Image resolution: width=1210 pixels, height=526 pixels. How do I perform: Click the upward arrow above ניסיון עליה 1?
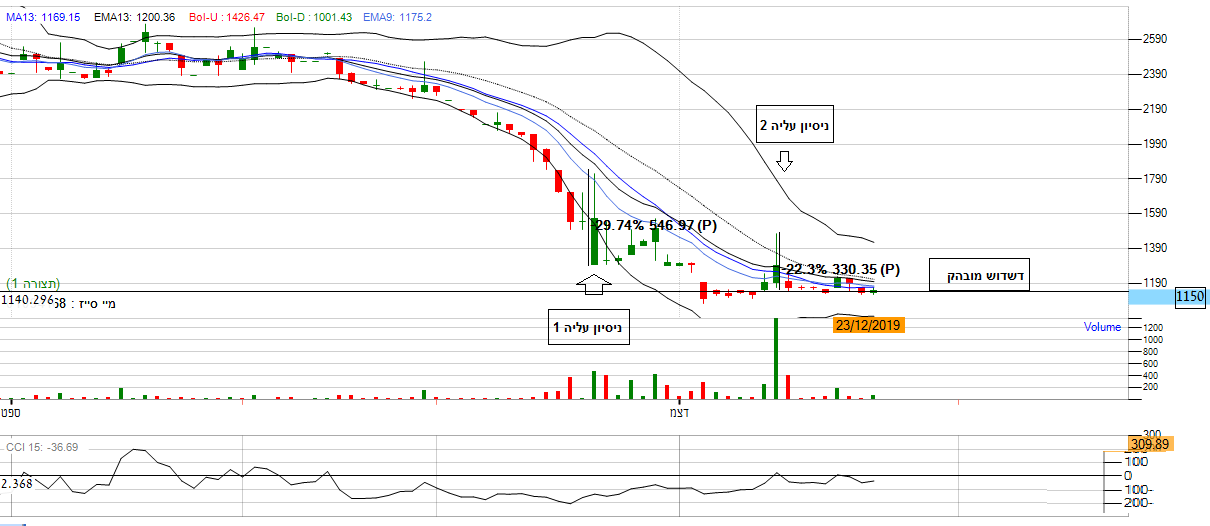[592, 286]
